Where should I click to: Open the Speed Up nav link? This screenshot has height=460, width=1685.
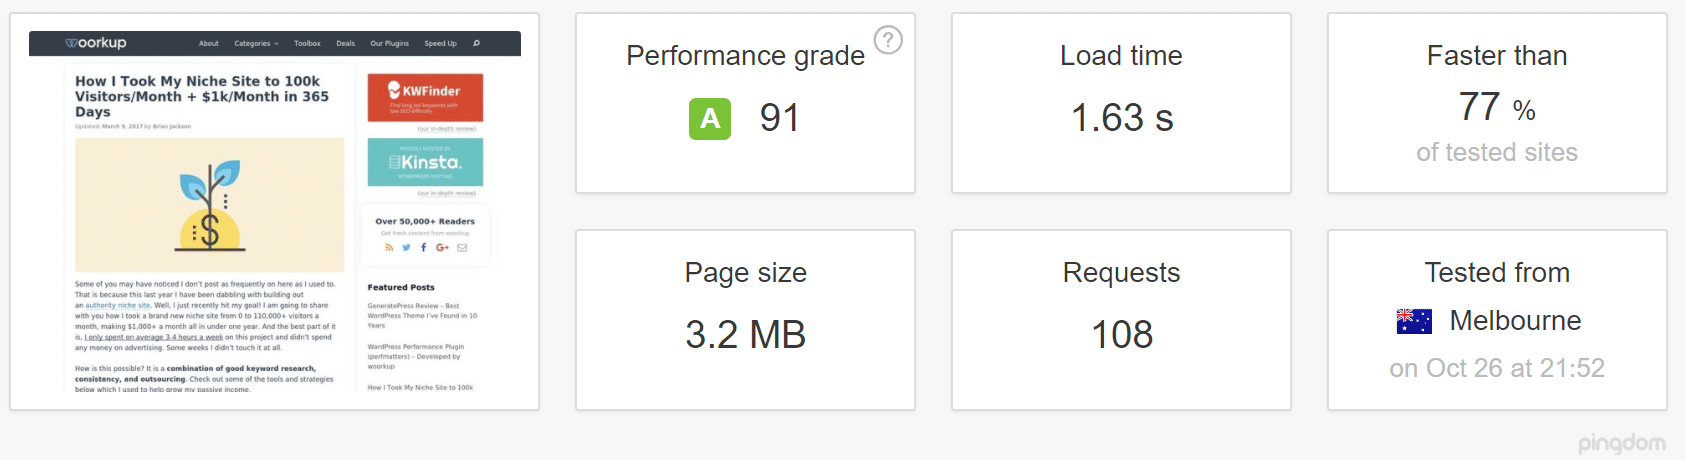coord(440,44)
